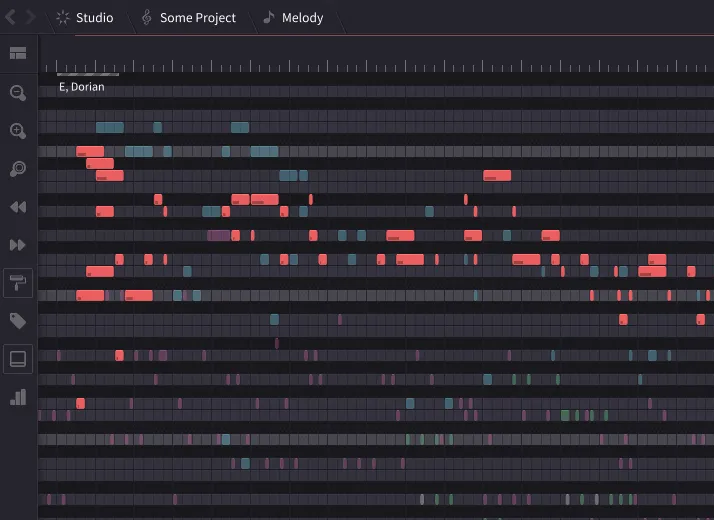
Task: Click the key signature marker bar on timeline
Action: click(x=87, y=75)
